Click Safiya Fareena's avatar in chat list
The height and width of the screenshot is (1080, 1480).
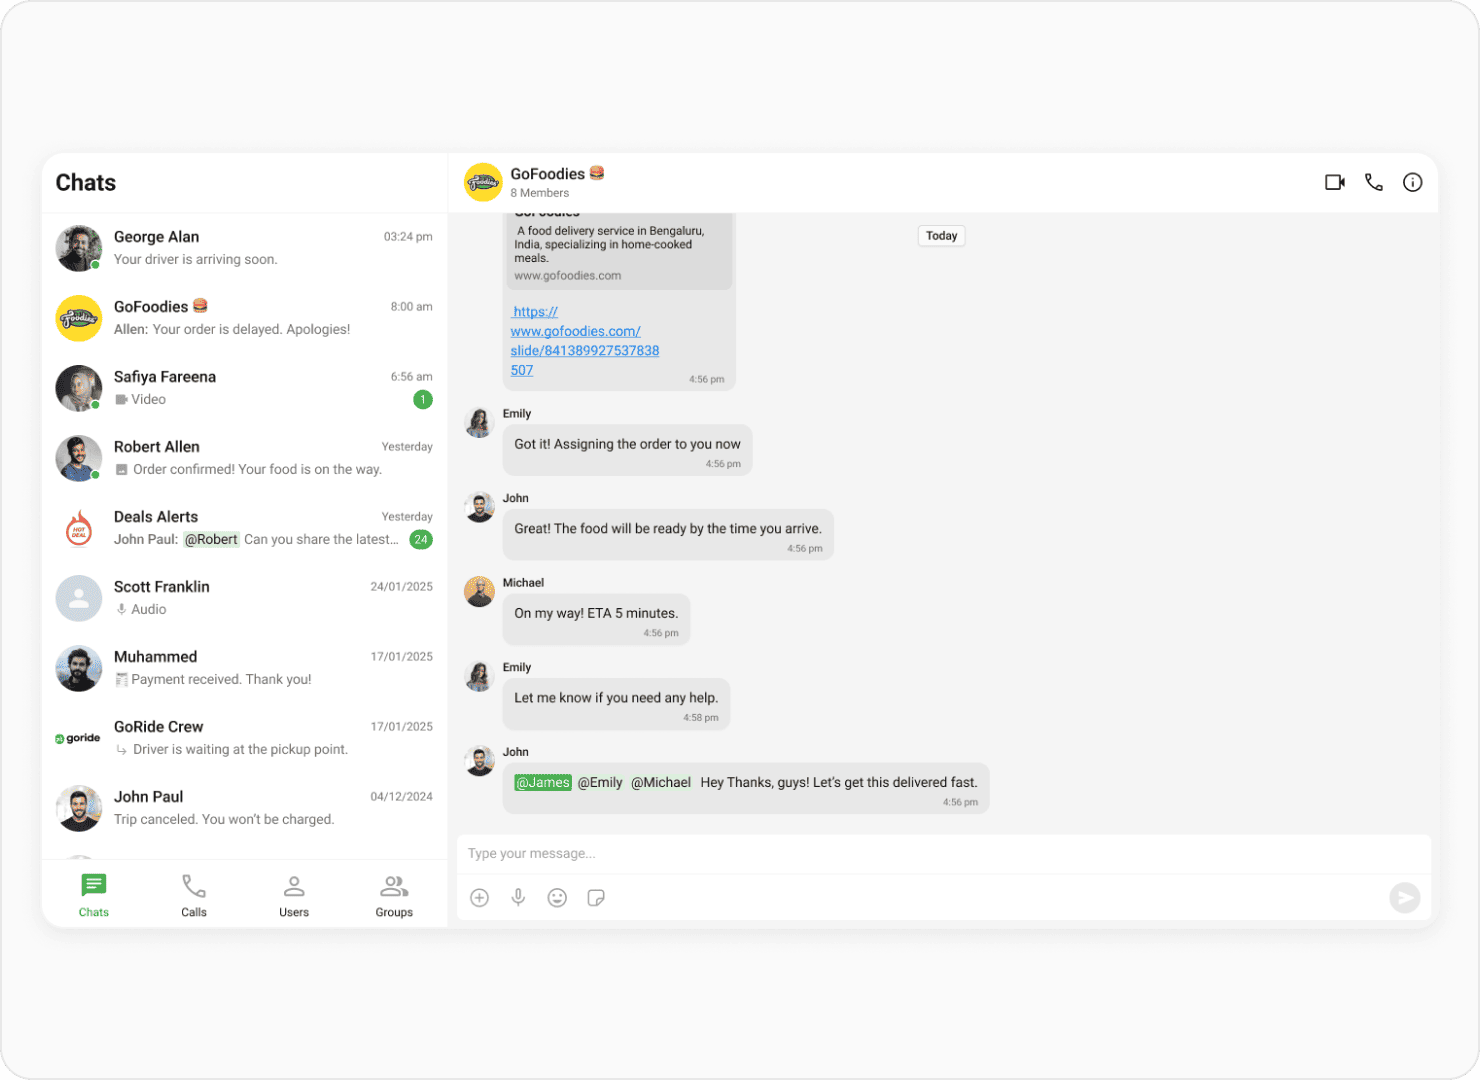(79, 388)
